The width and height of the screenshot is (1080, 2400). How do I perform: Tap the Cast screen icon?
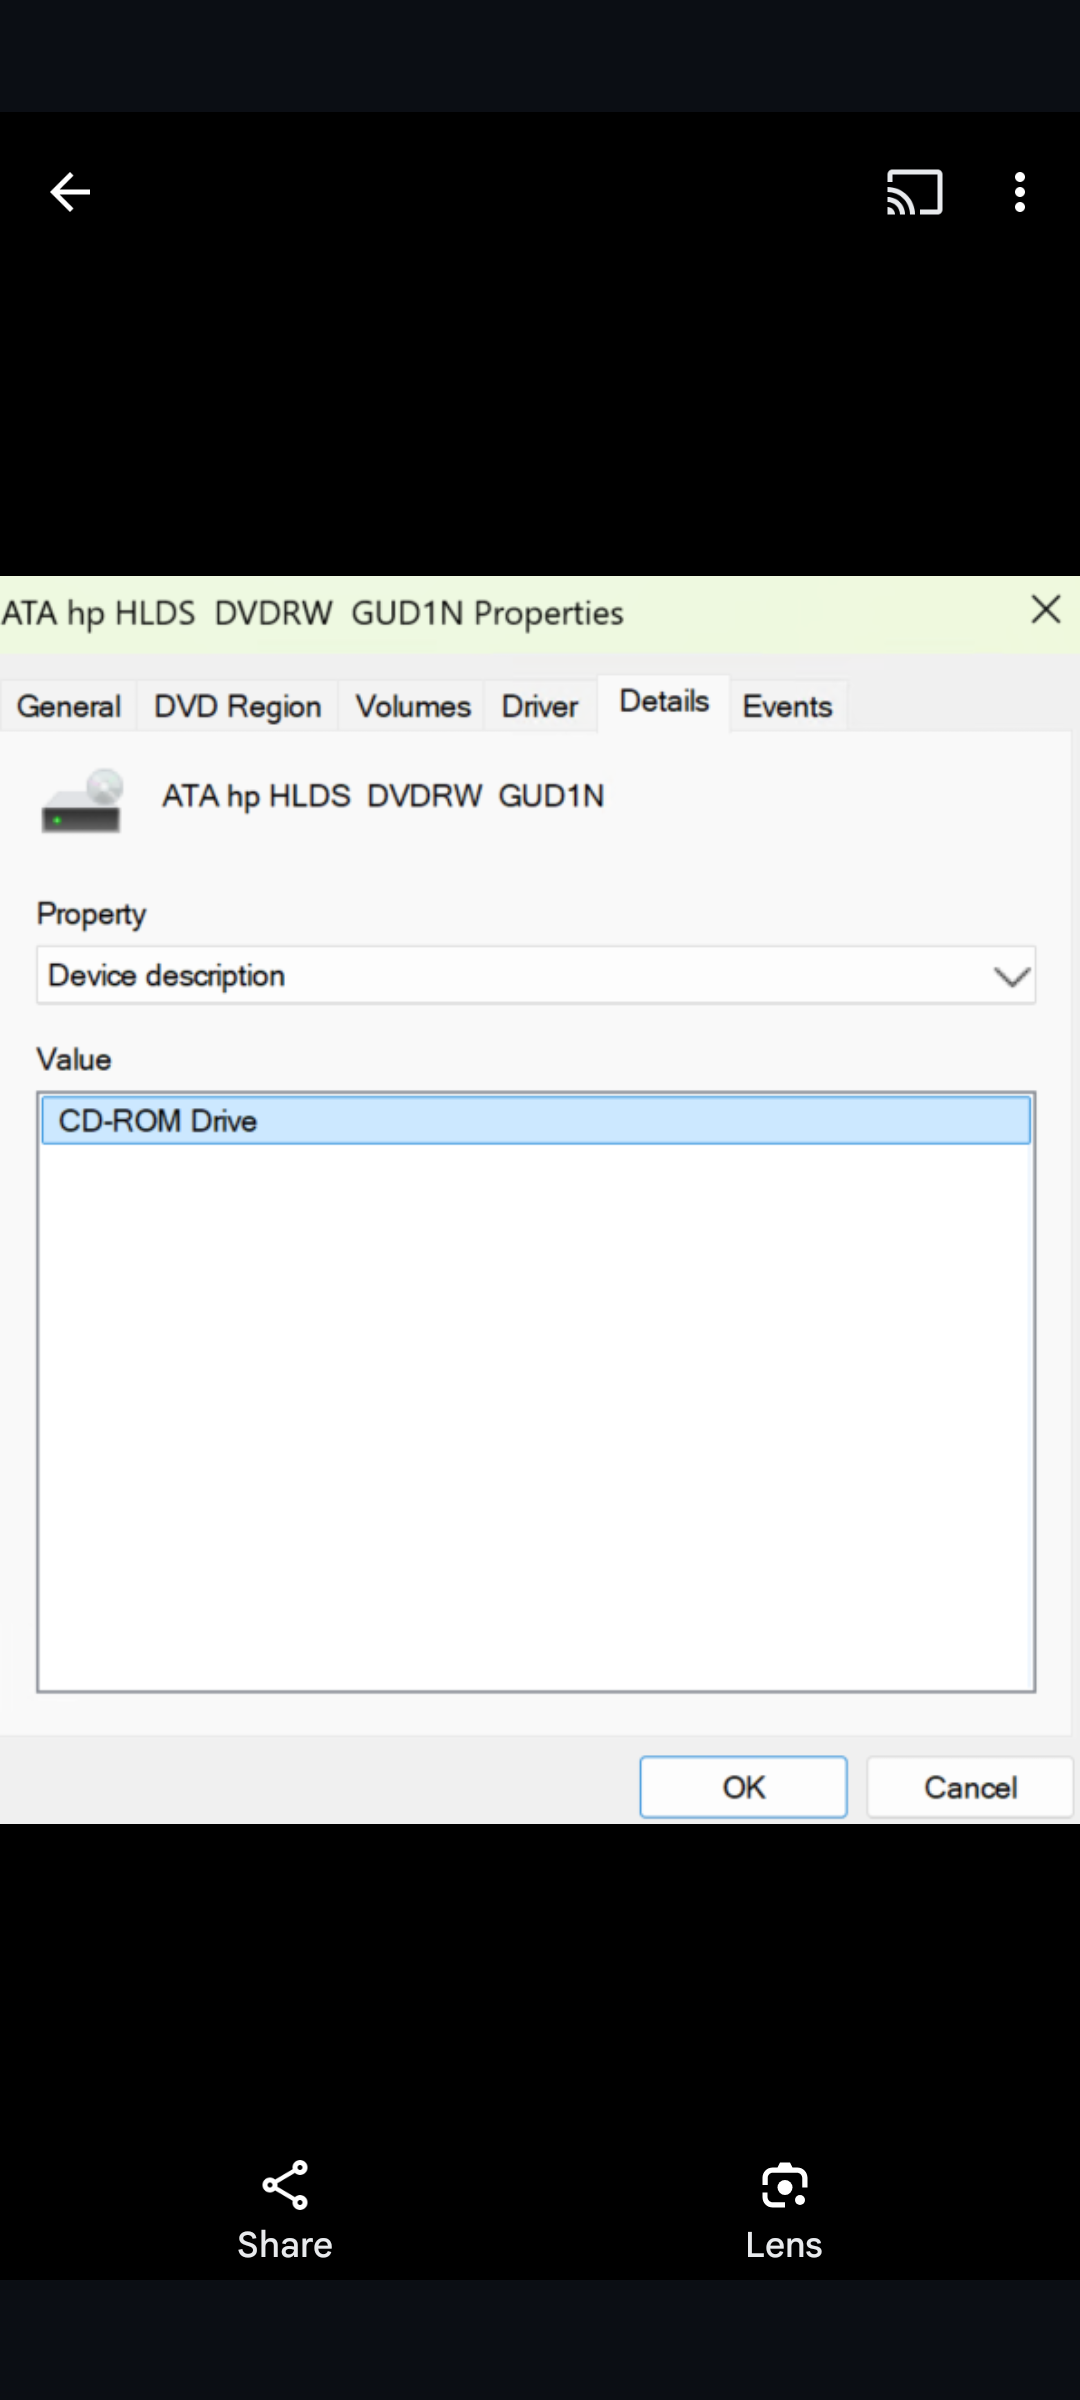point(914,192)
